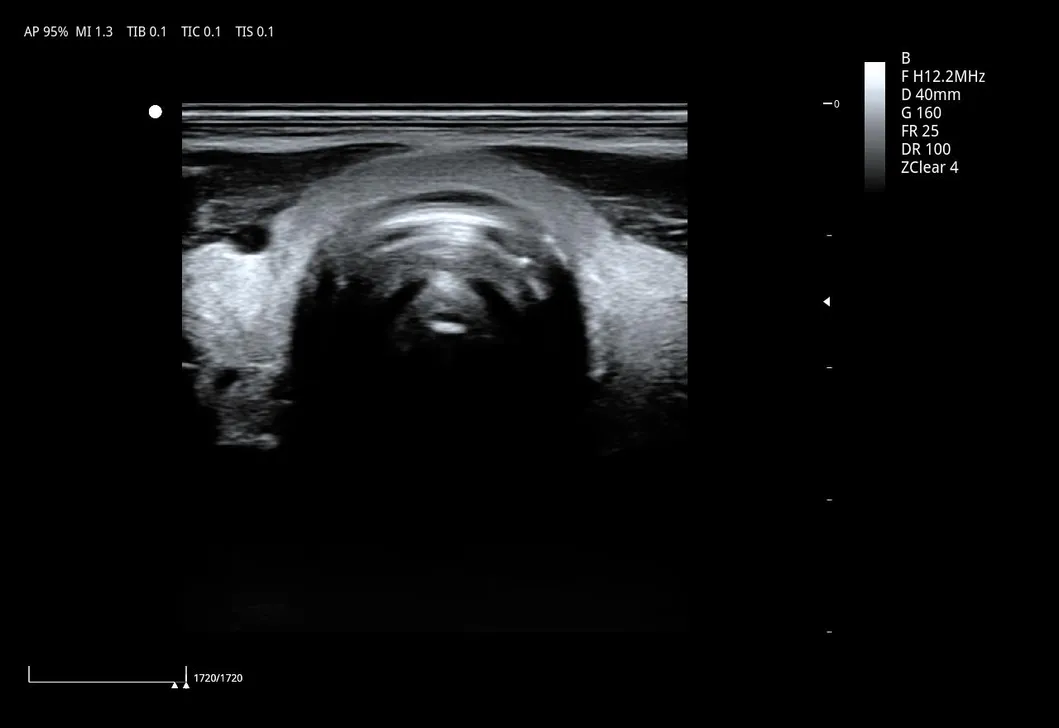The width and height of the screenshot is (1059, 728).
Task: Click the depth setting D 40mm
Action: click(931, 94)
